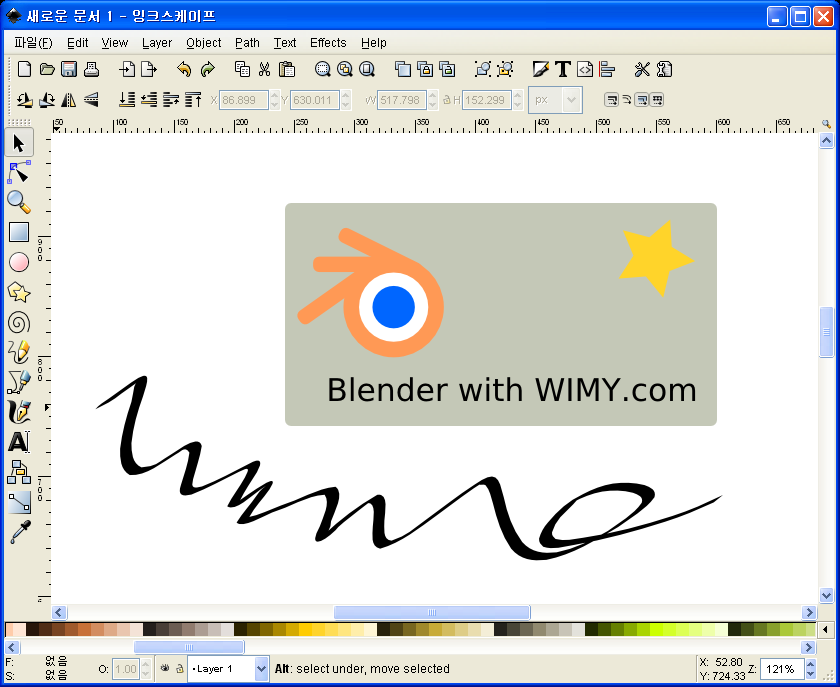Toggle the width/height ratio lock

(446, 100)
